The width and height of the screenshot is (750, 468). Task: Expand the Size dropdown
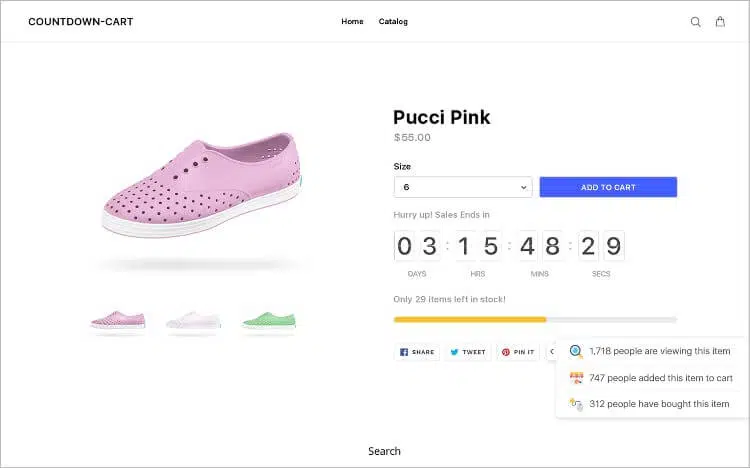pos(463,187)
